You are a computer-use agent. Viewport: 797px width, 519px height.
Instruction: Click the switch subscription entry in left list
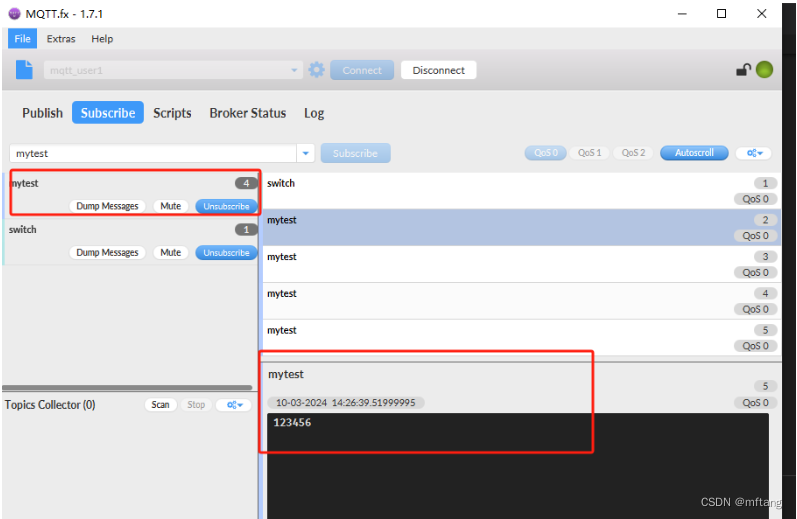coord(131,241)
